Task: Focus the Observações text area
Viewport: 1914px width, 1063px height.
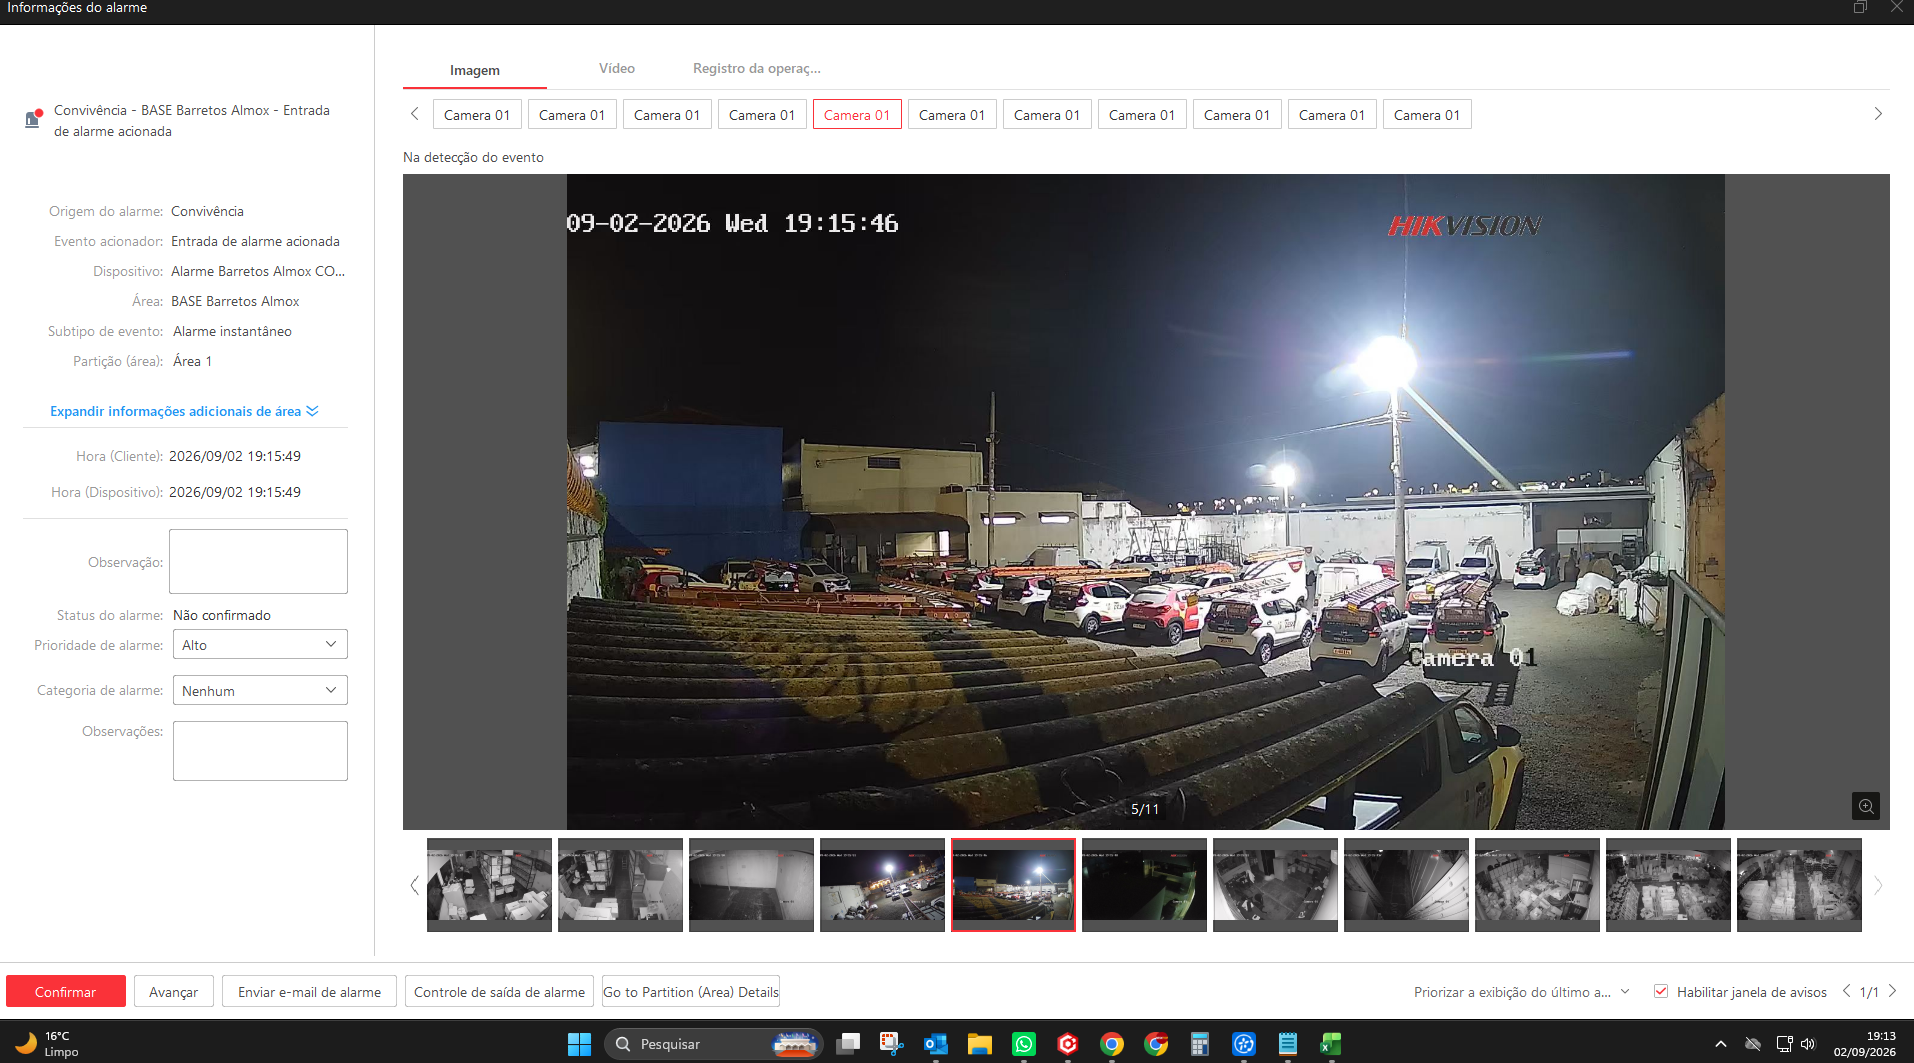Action: click(260, 751)
